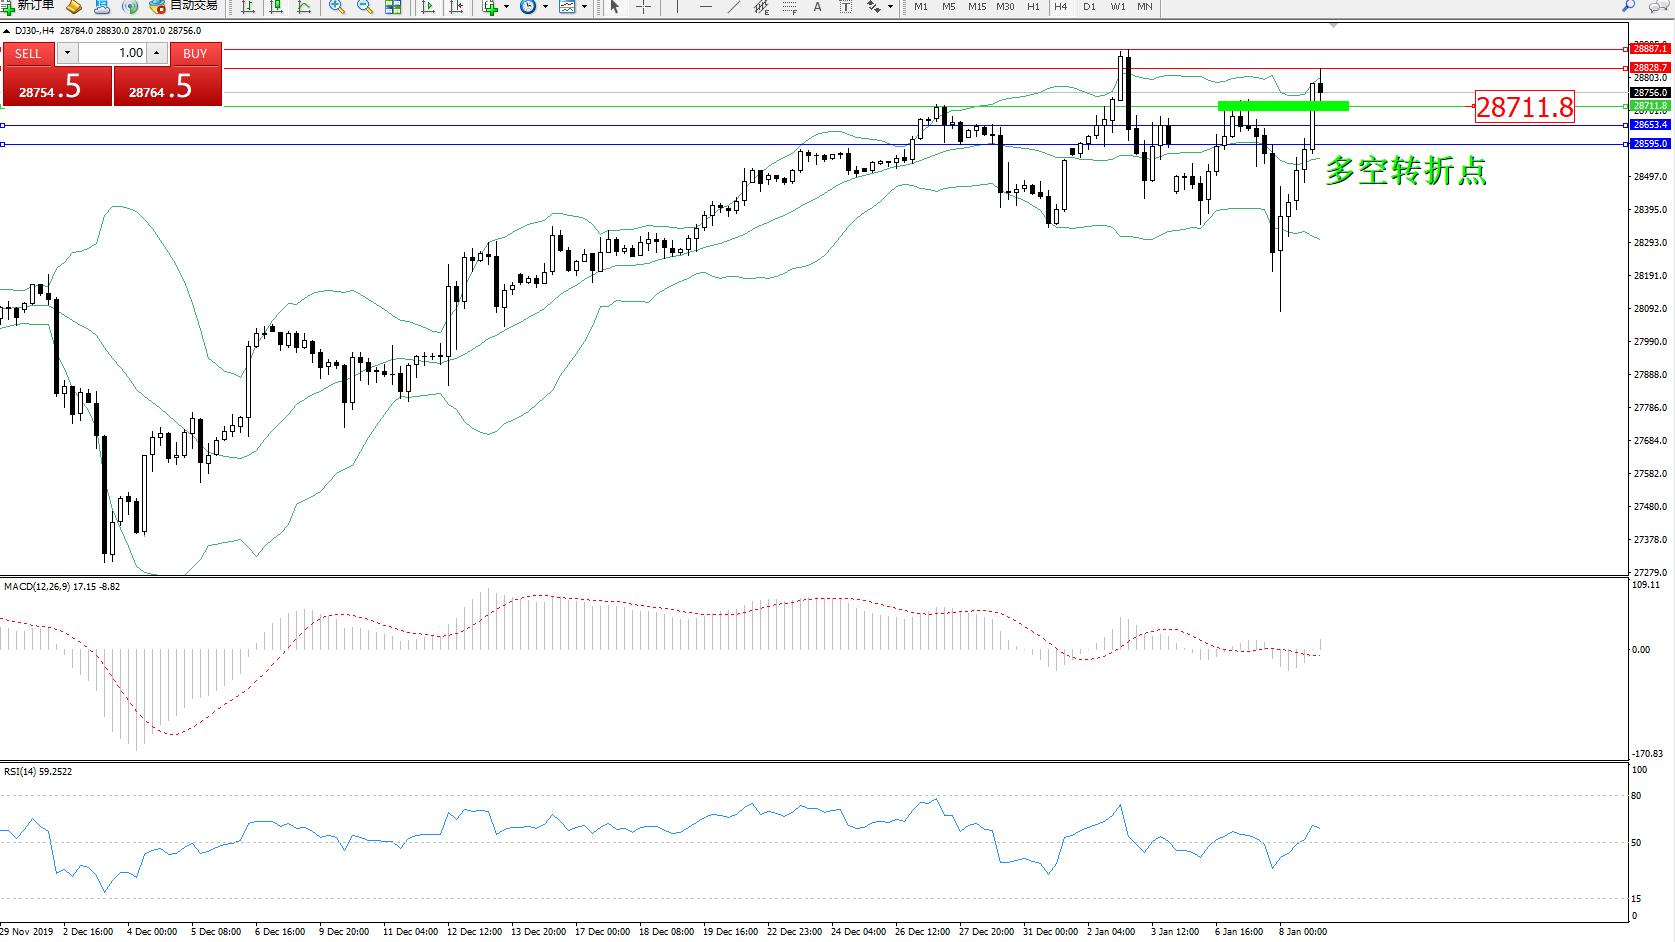1675x942 pixels.
Task: Toggle AutoTrading button
Action: tap(184, 6)
